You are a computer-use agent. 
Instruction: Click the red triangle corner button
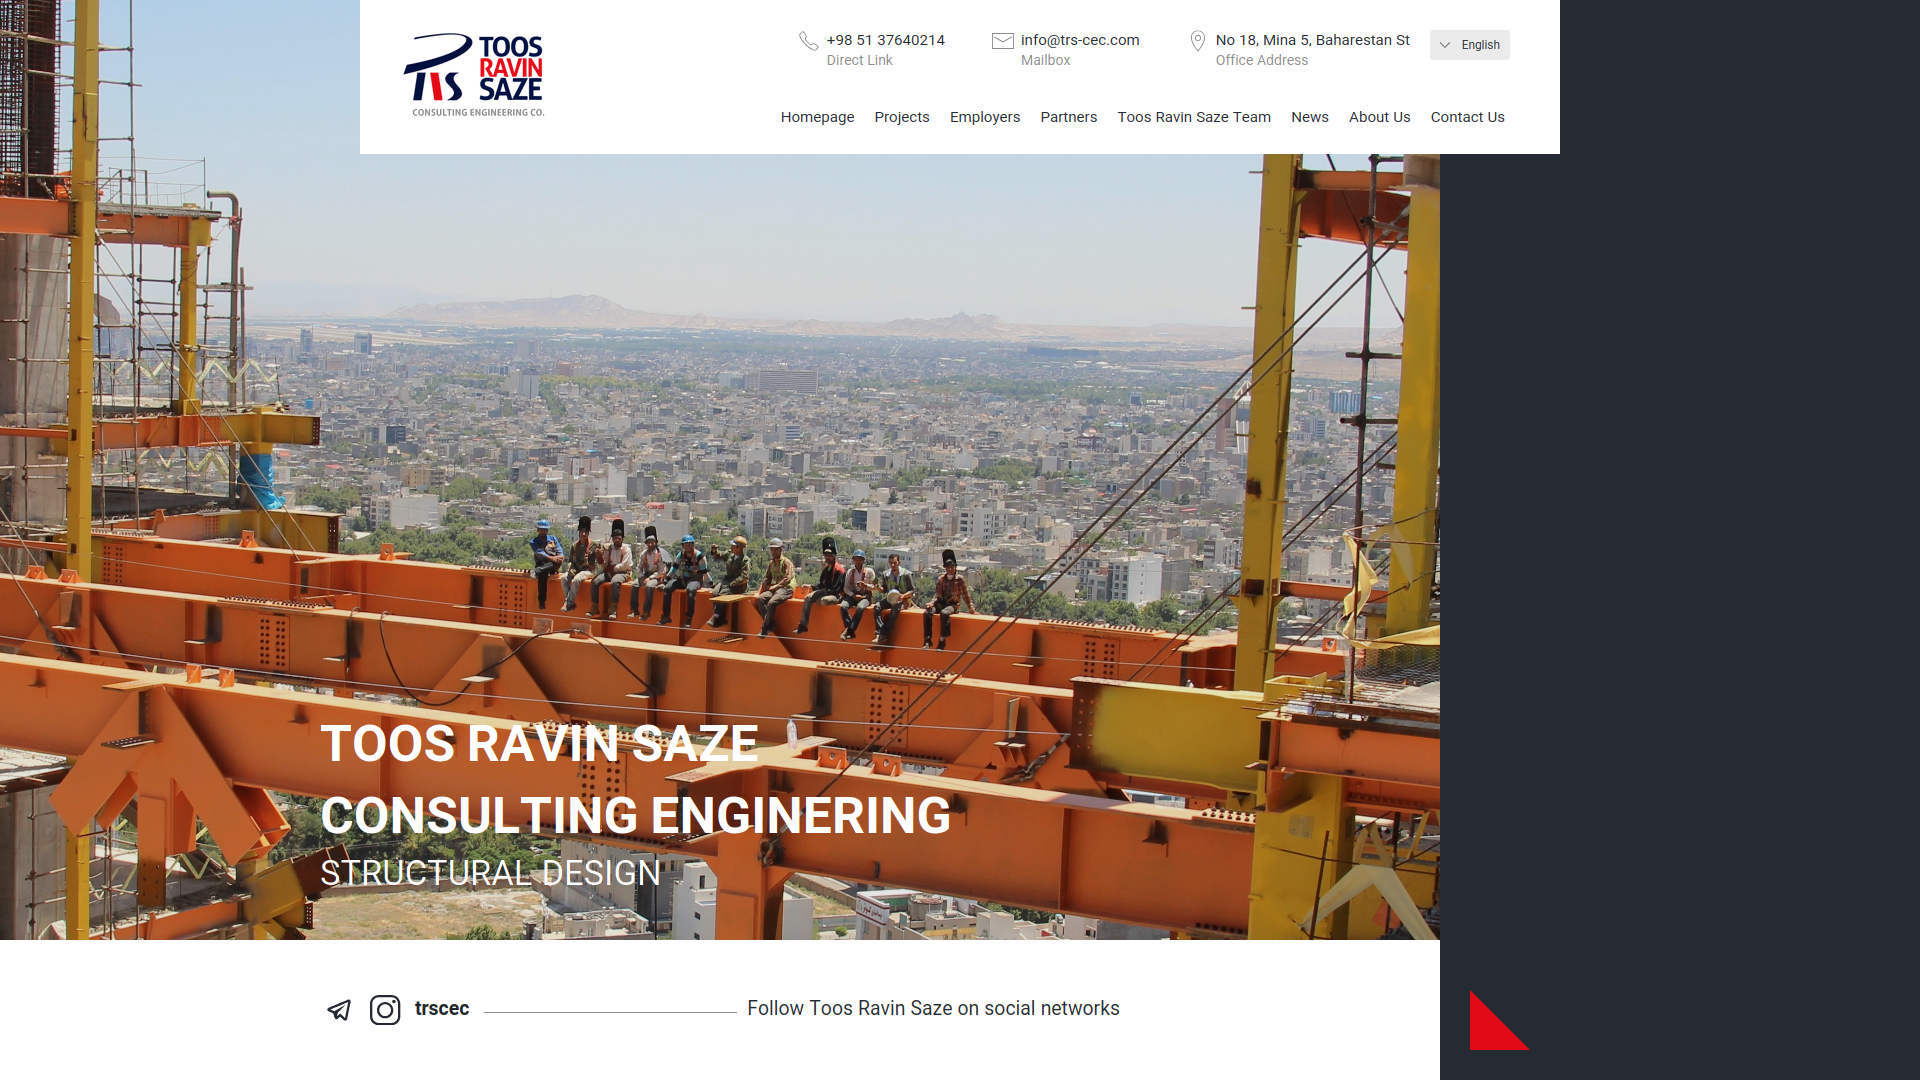click(1499, 1020)
